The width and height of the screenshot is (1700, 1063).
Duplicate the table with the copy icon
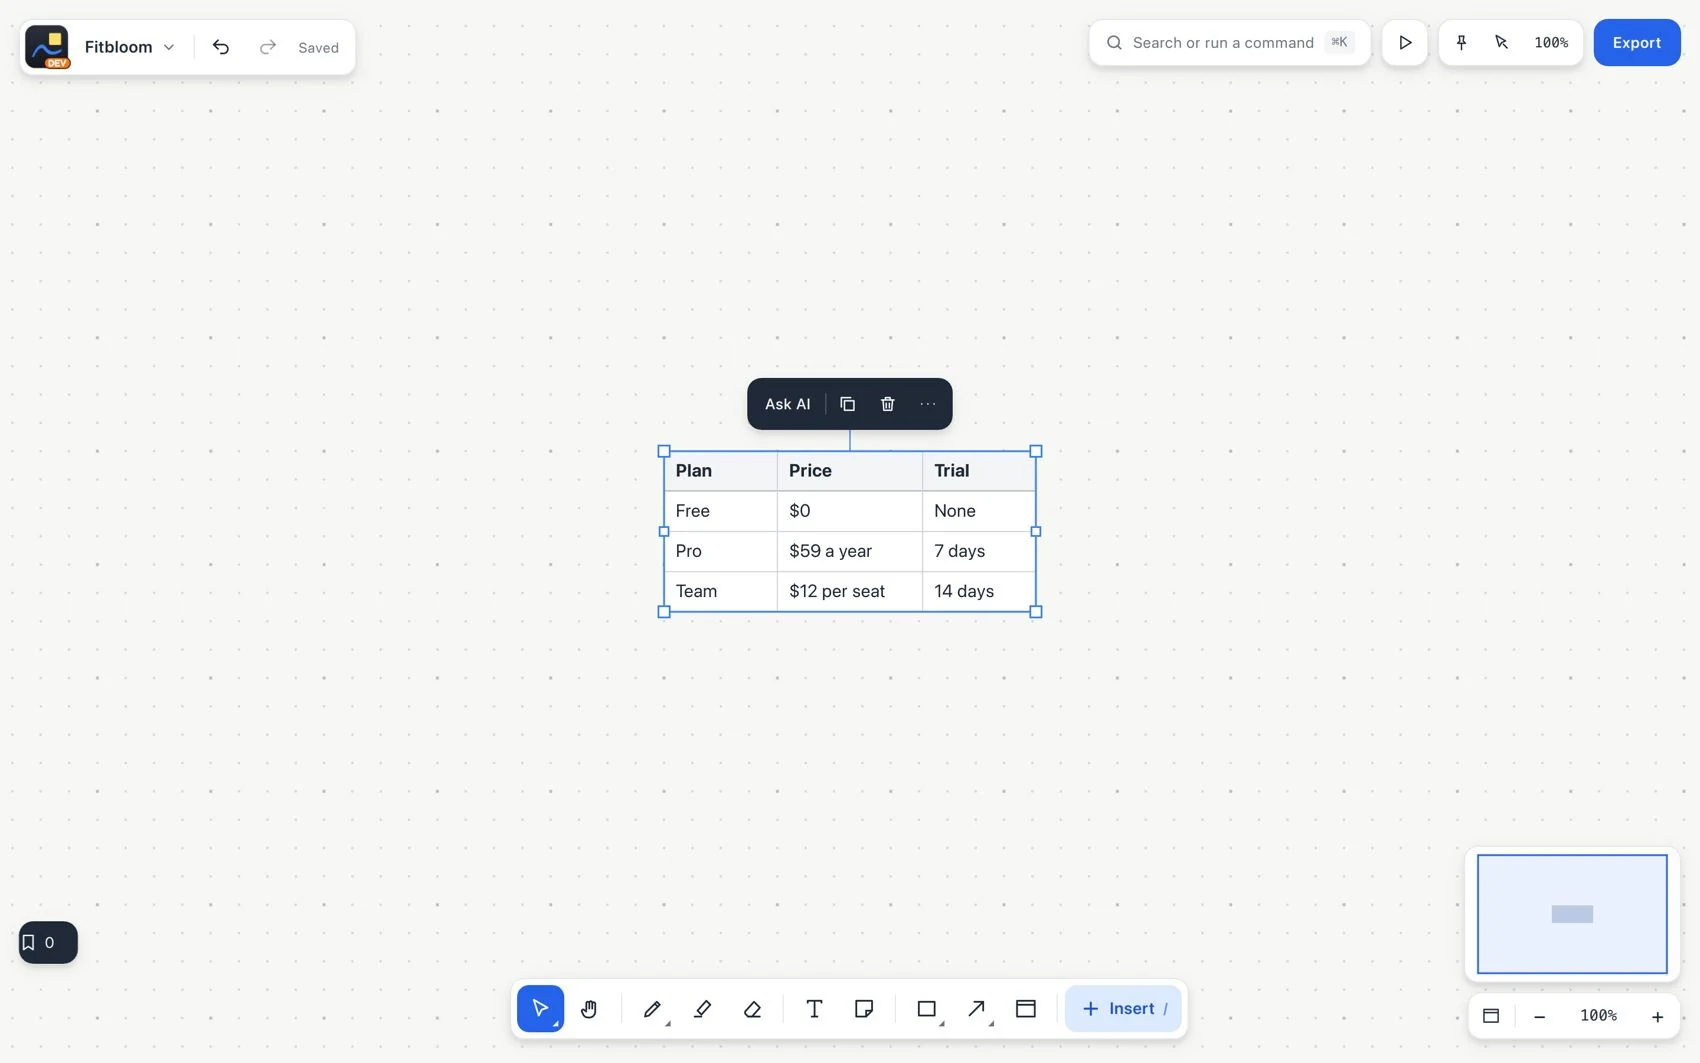tap(847, 404)
